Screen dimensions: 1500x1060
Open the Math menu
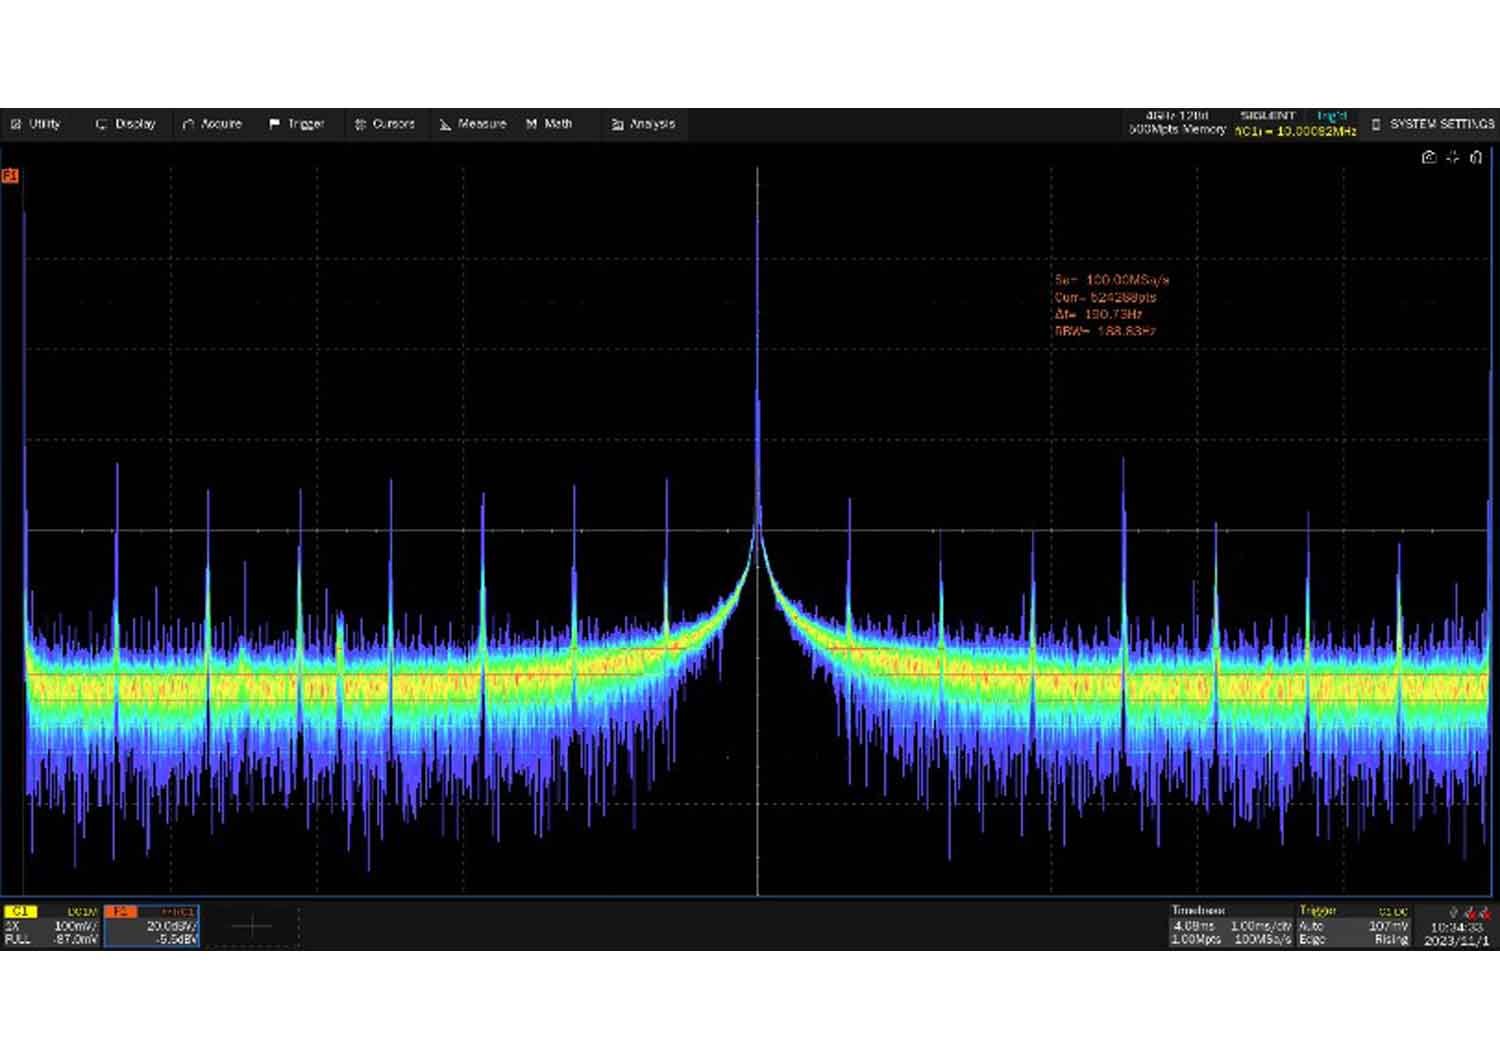point(550,124)
